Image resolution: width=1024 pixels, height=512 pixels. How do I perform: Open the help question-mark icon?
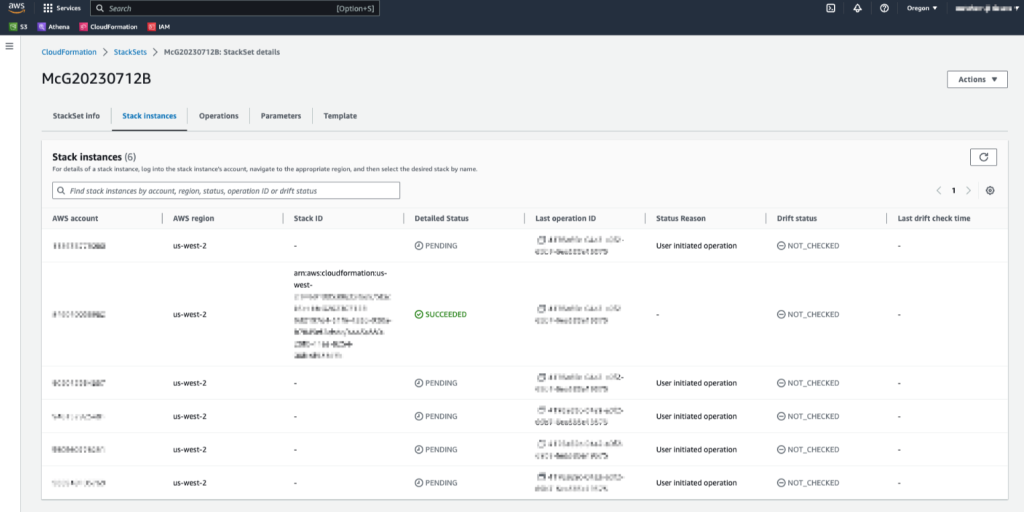[x=884, y=8]
